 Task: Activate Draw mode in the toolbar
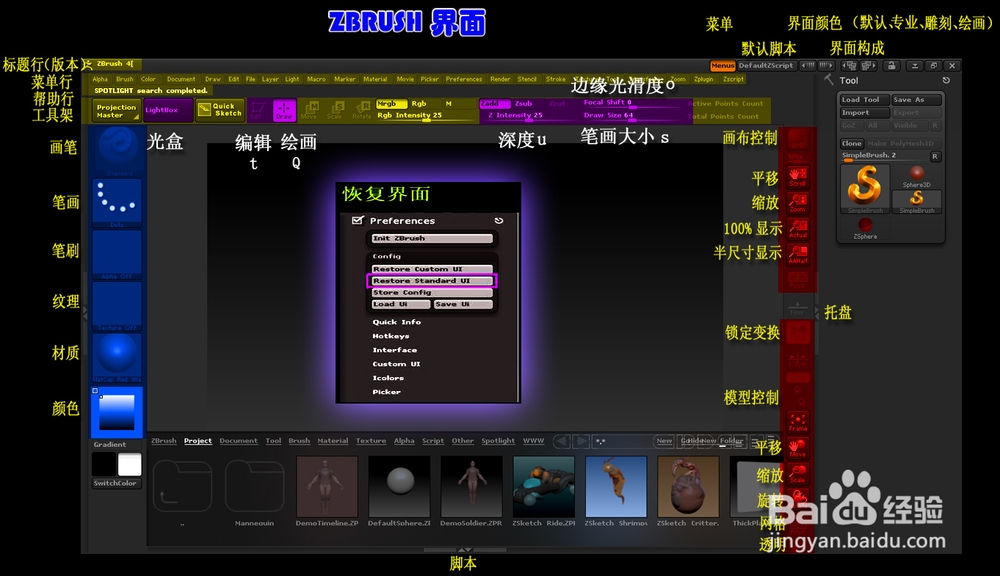tap(284, 110)
